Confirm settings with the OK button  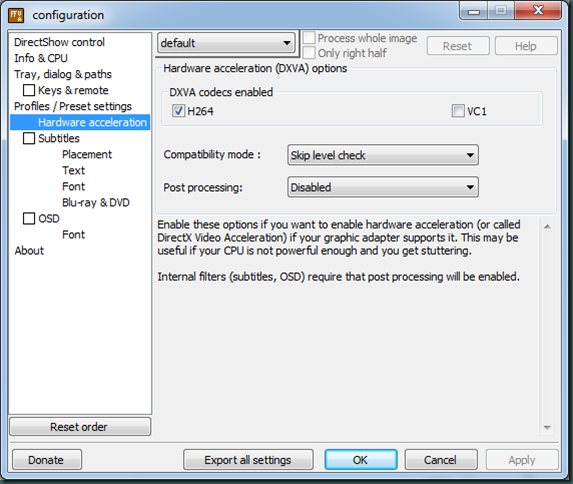361,460
